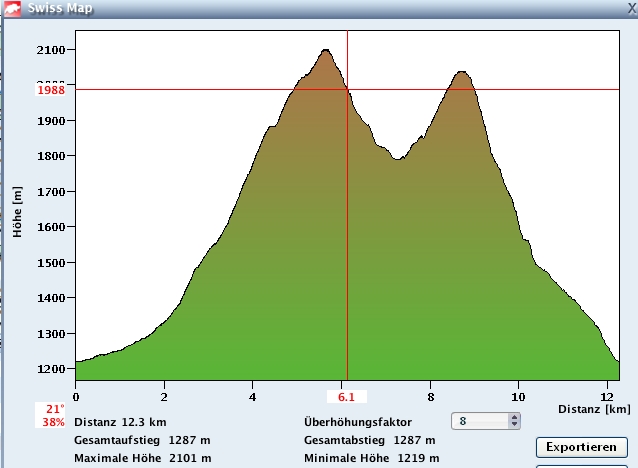Click the Swiss Map window title text
This screenshot has width=638, height=468.
pyautogui.click(x=61, y=7)
